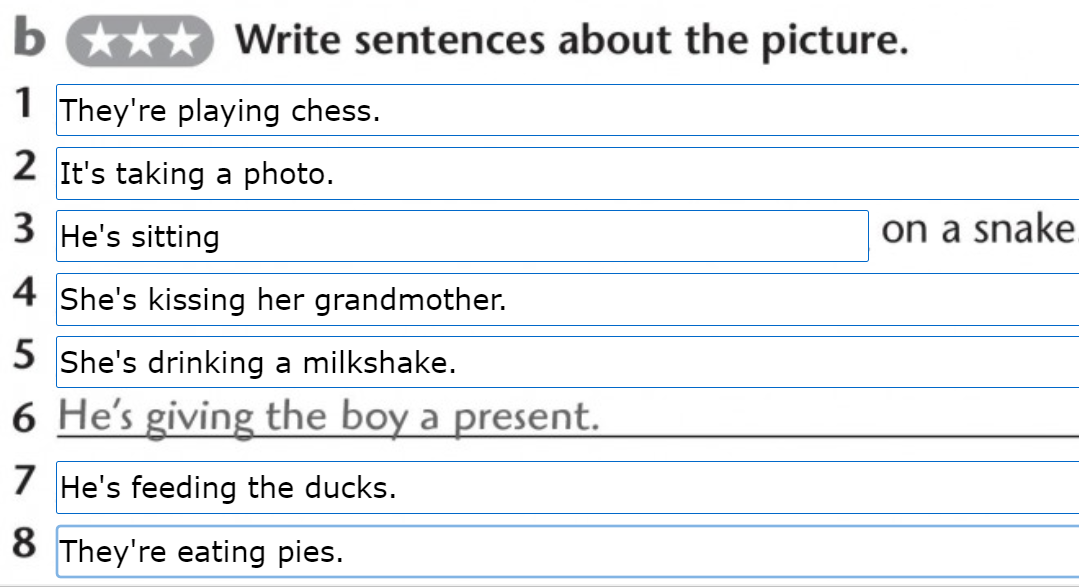Viewport: 1079px width, 587px height.
Task: Click the "She's kissing her grandmother." field
Action: click(568, 299)
